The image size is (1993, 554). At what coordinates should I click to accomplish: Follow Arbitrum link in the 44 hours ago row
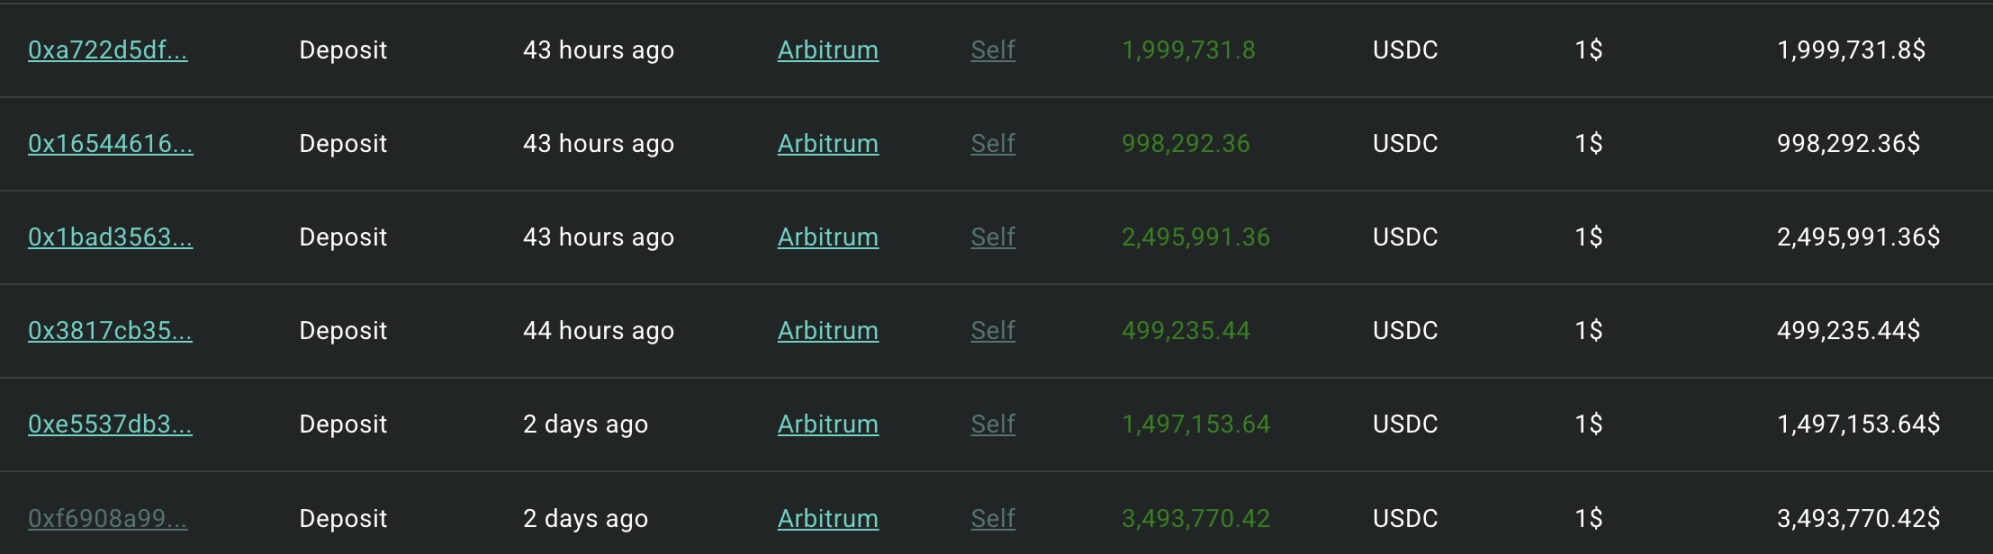click(x=828, y=331)
